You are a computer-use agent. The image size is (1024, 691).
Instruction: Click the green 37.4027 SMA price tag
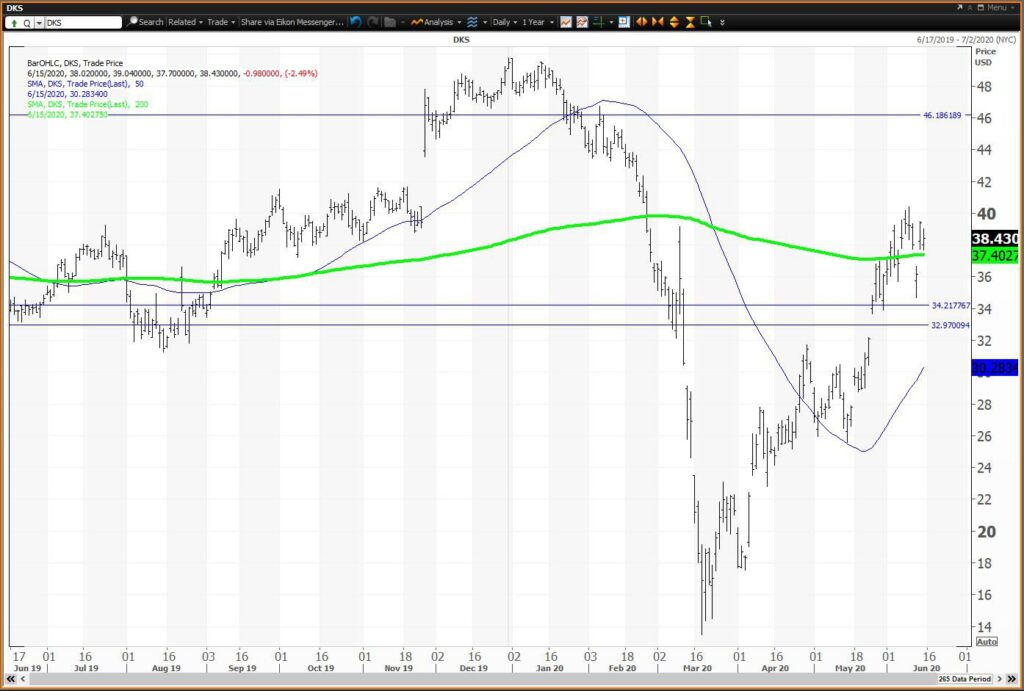click(x=995, y=255)
